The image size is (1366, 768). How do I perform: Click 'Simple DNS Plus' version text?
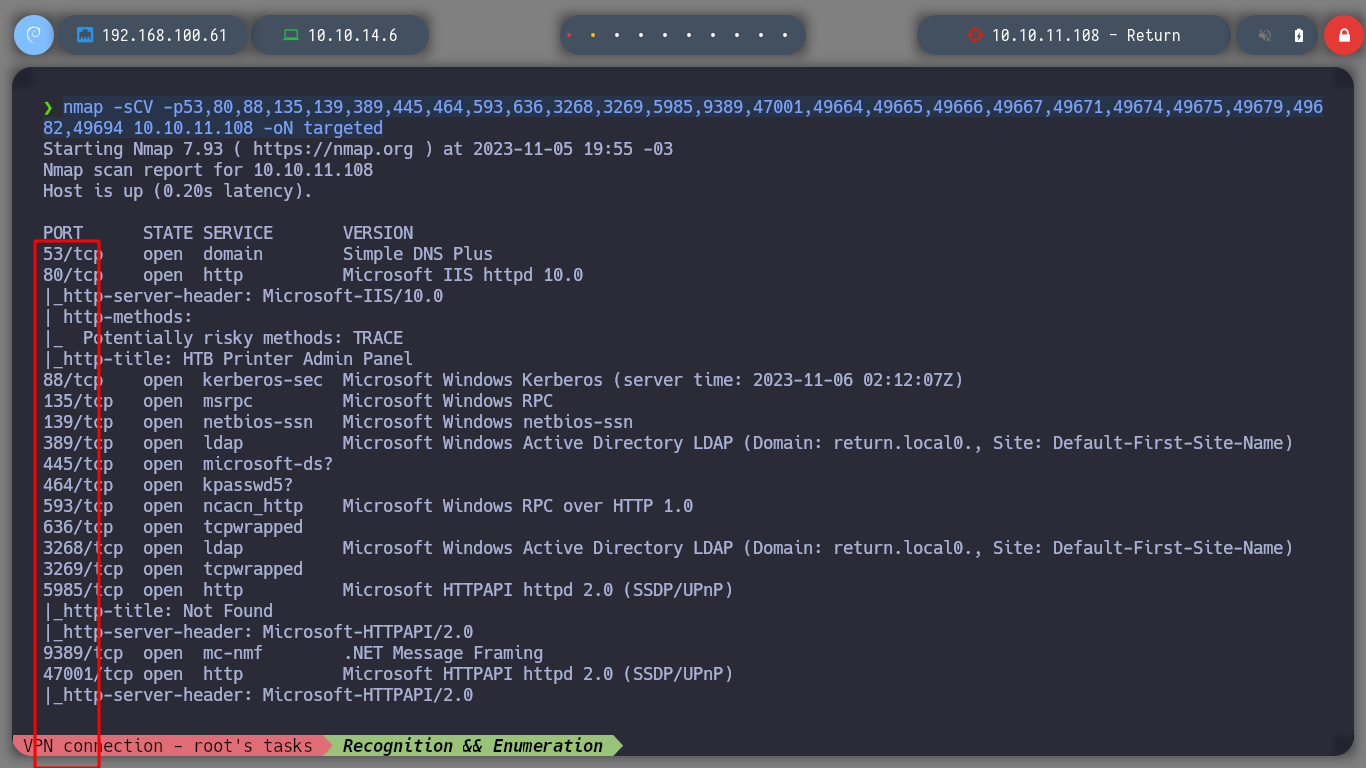click(x=418, y=254)
